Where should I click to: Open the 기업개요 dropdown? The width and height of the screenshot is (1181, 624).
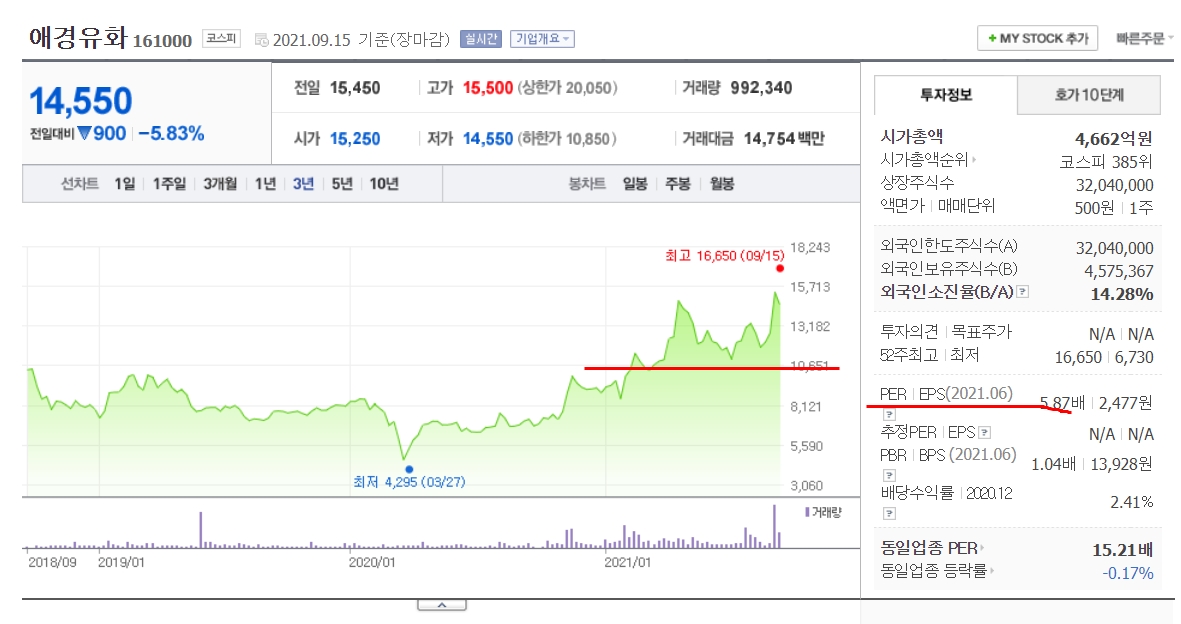[542, 38]
